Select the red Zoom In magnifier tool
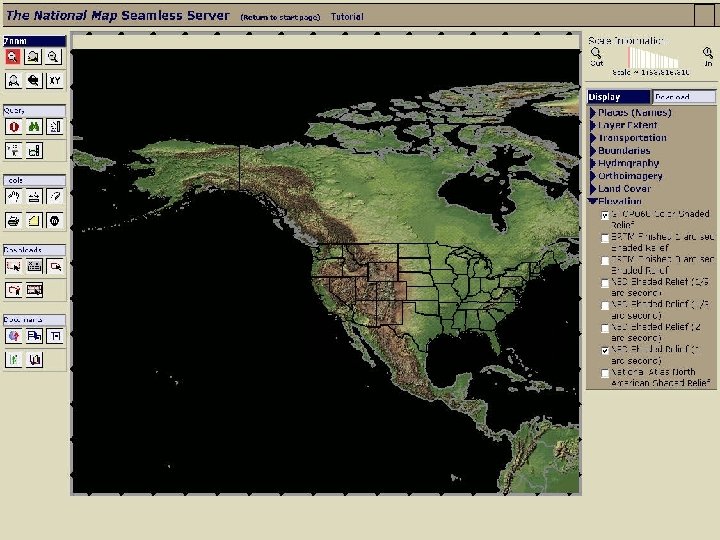 pyautogui.click(x=13, y=57)
